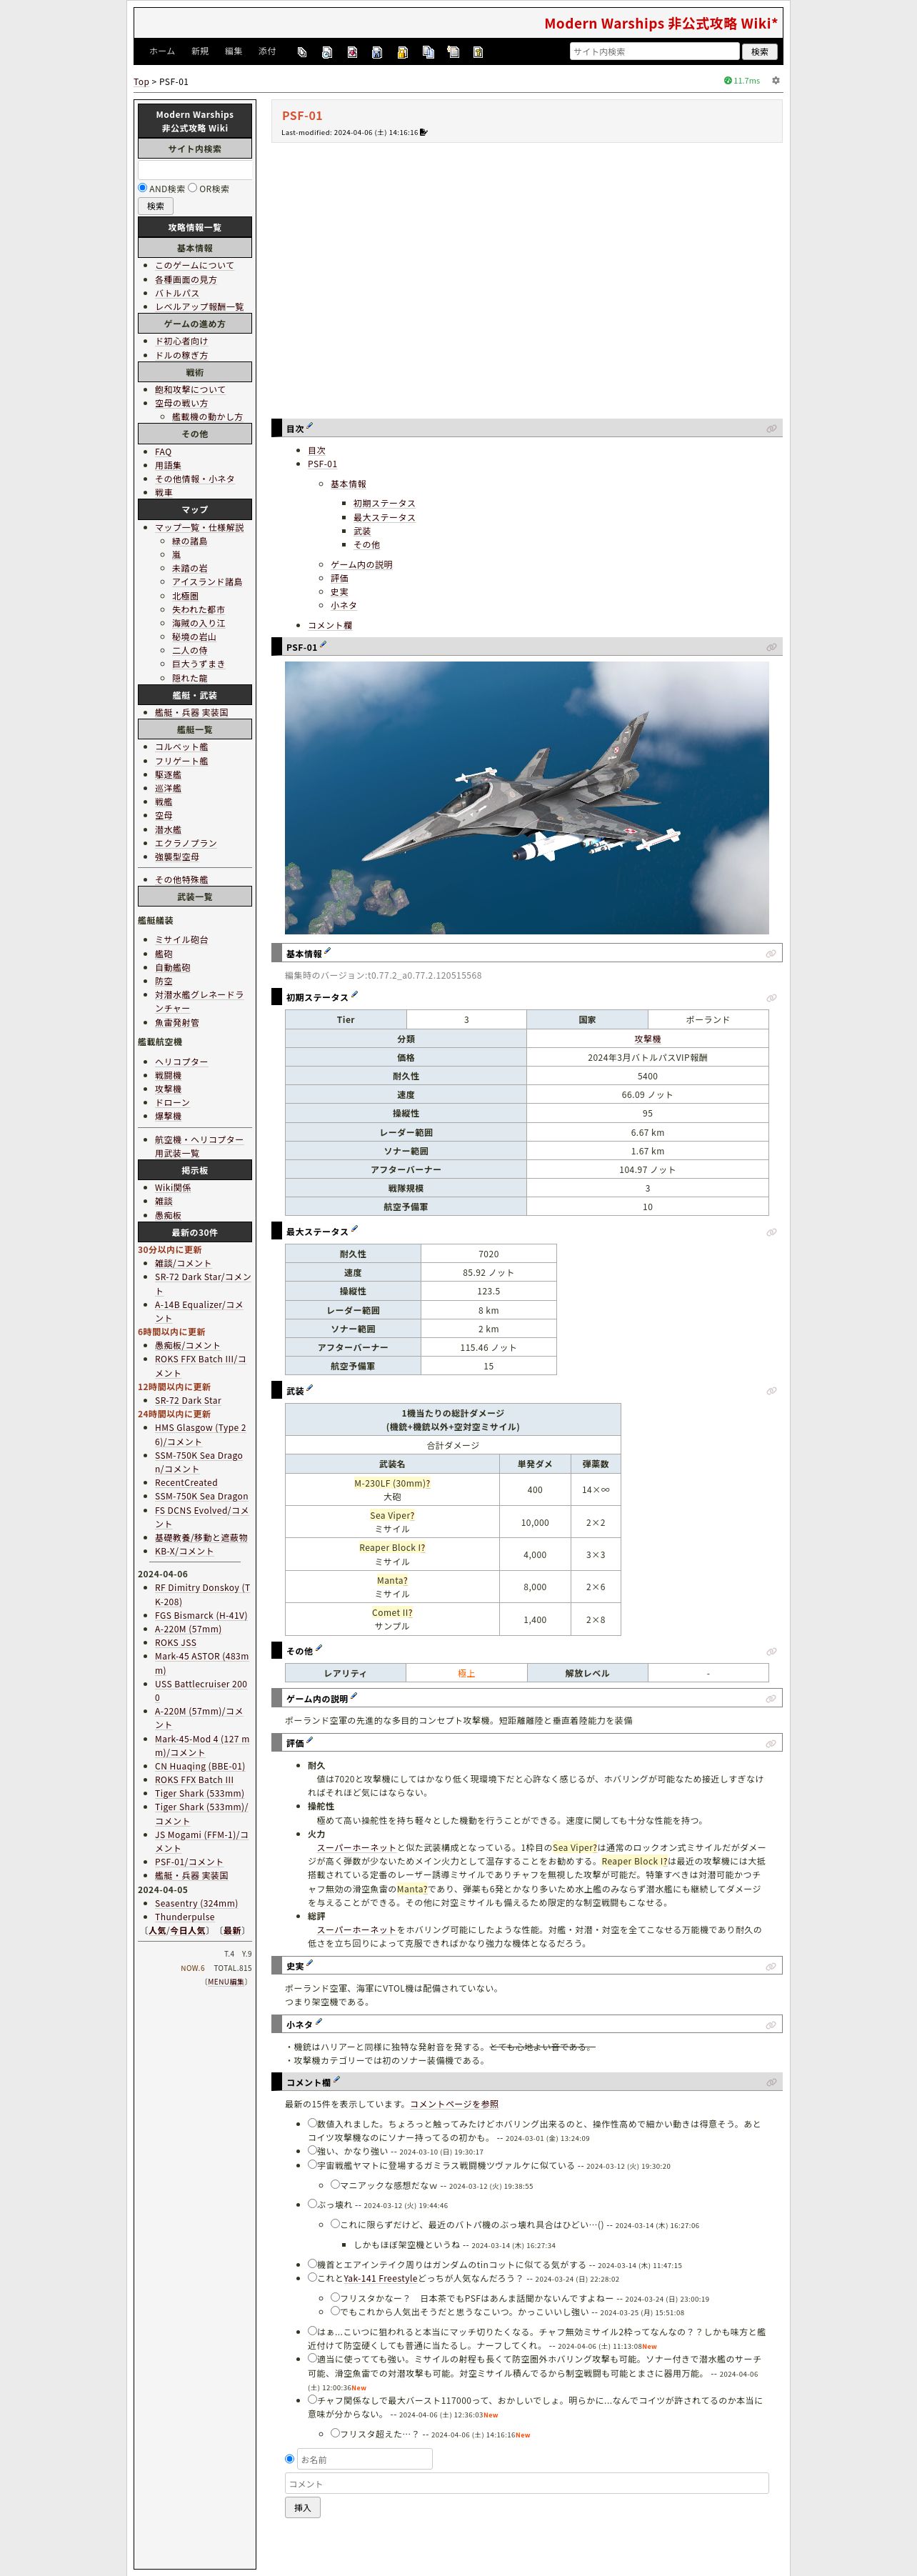Viewport: 917px width, 2576px height.
Task: Edit 基本情報 section using its pencil icon
Action: (327, 952)
